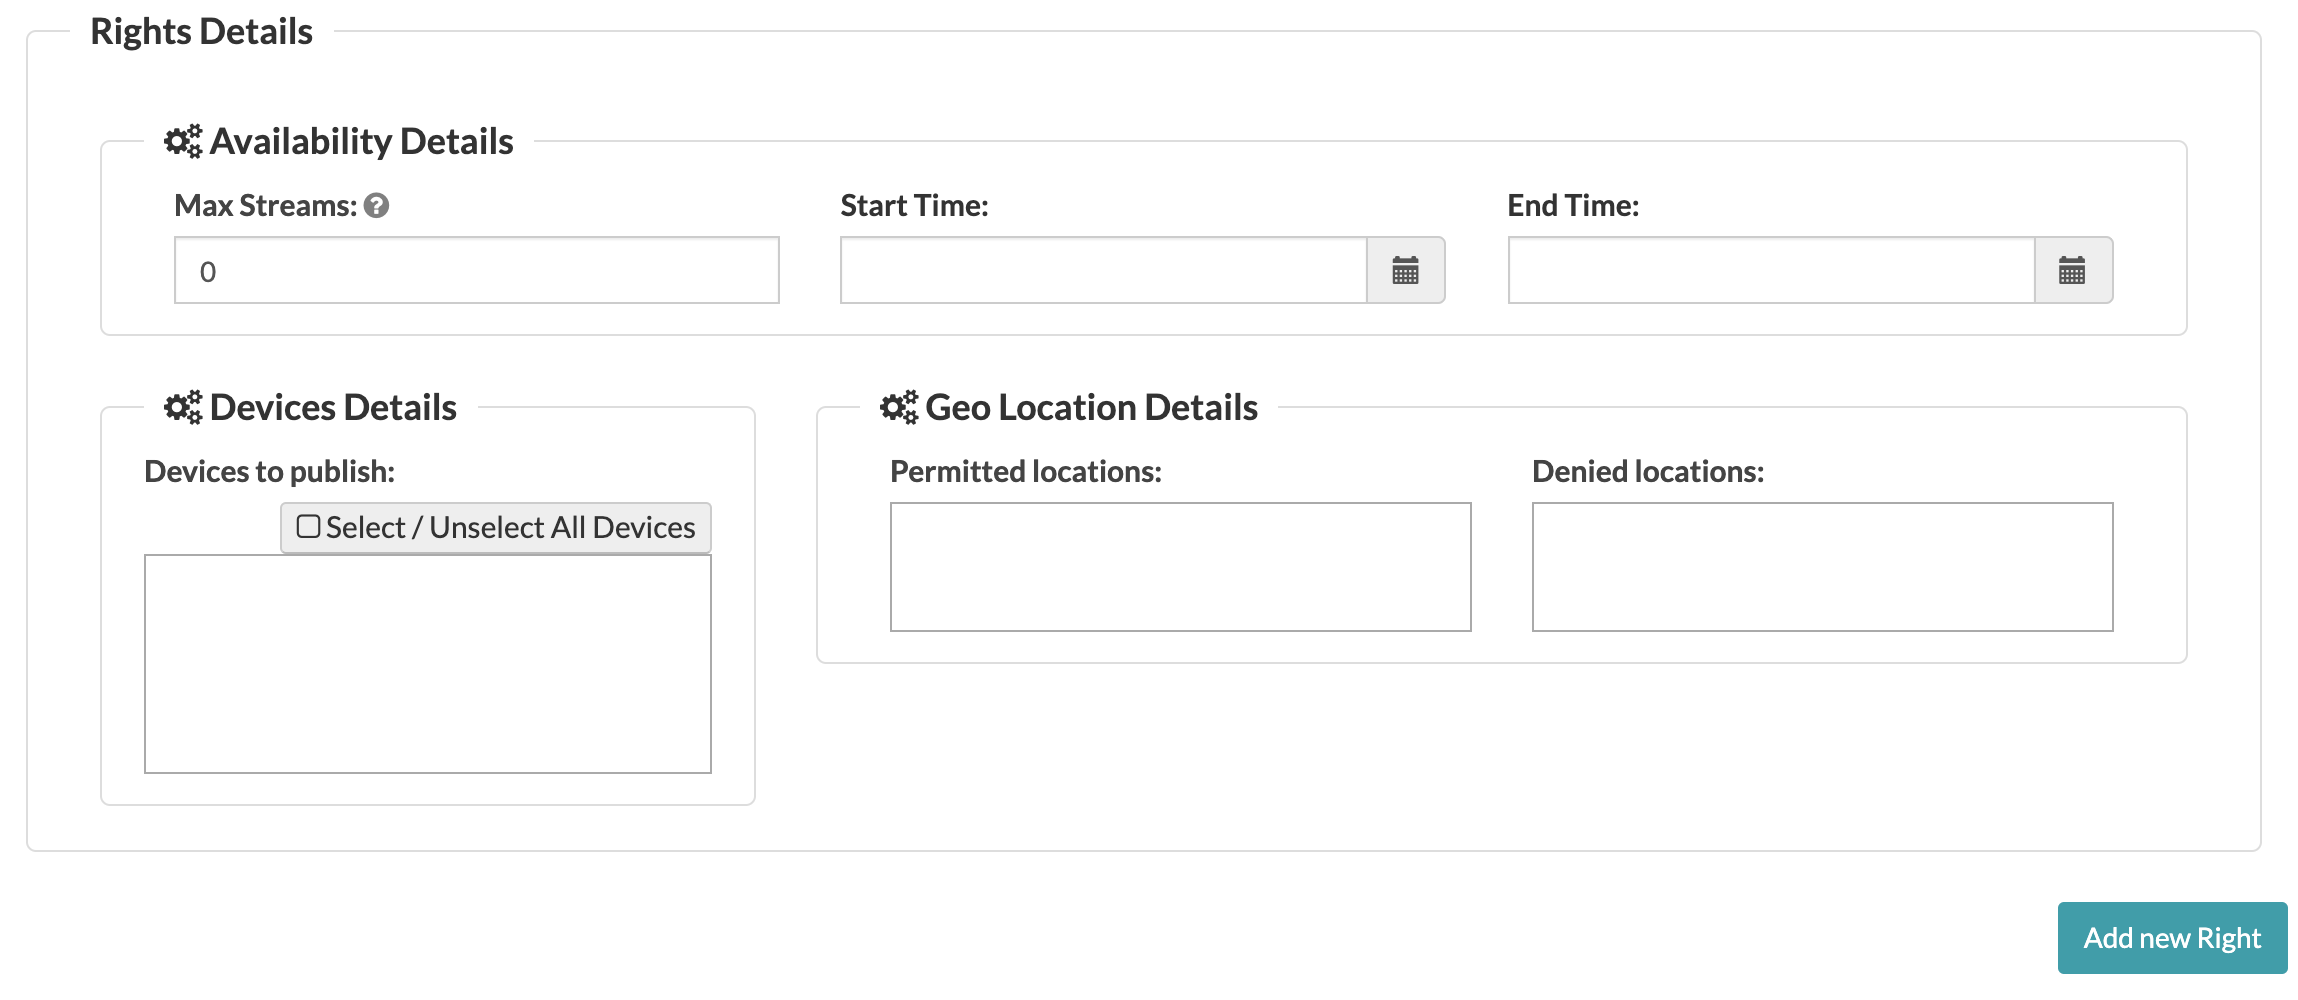Click the Permitted locations label
Viewport: 2298px width, 1000px height.
pyautogui.click(x=1026, y=471)
